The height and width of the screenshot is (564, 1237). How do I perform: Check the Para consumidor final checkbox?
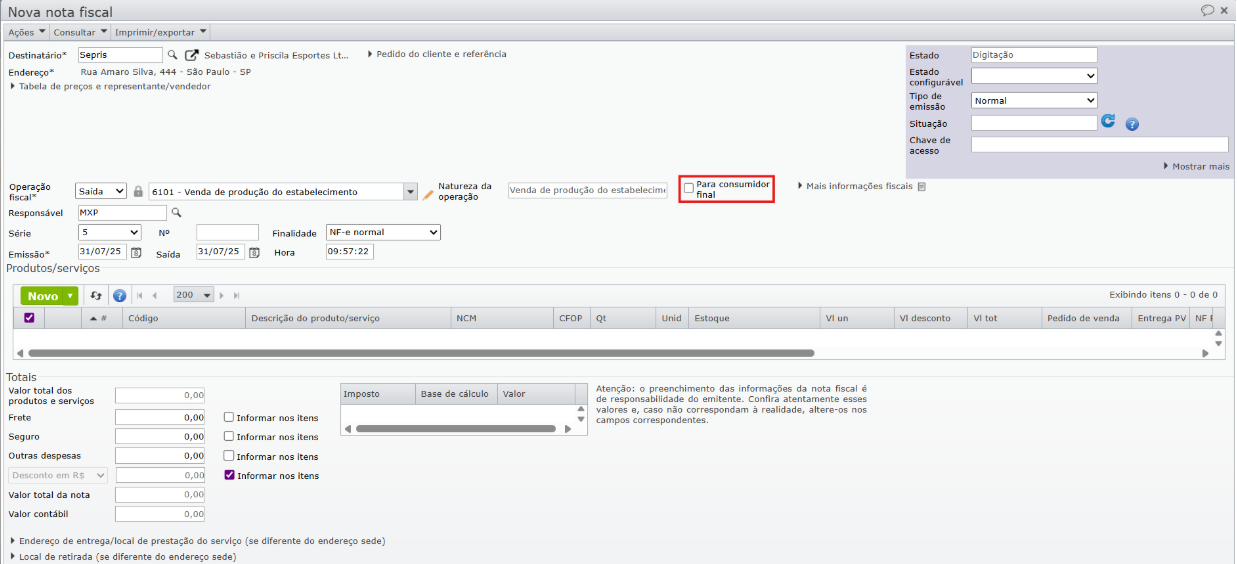click(x=689, y=188)
